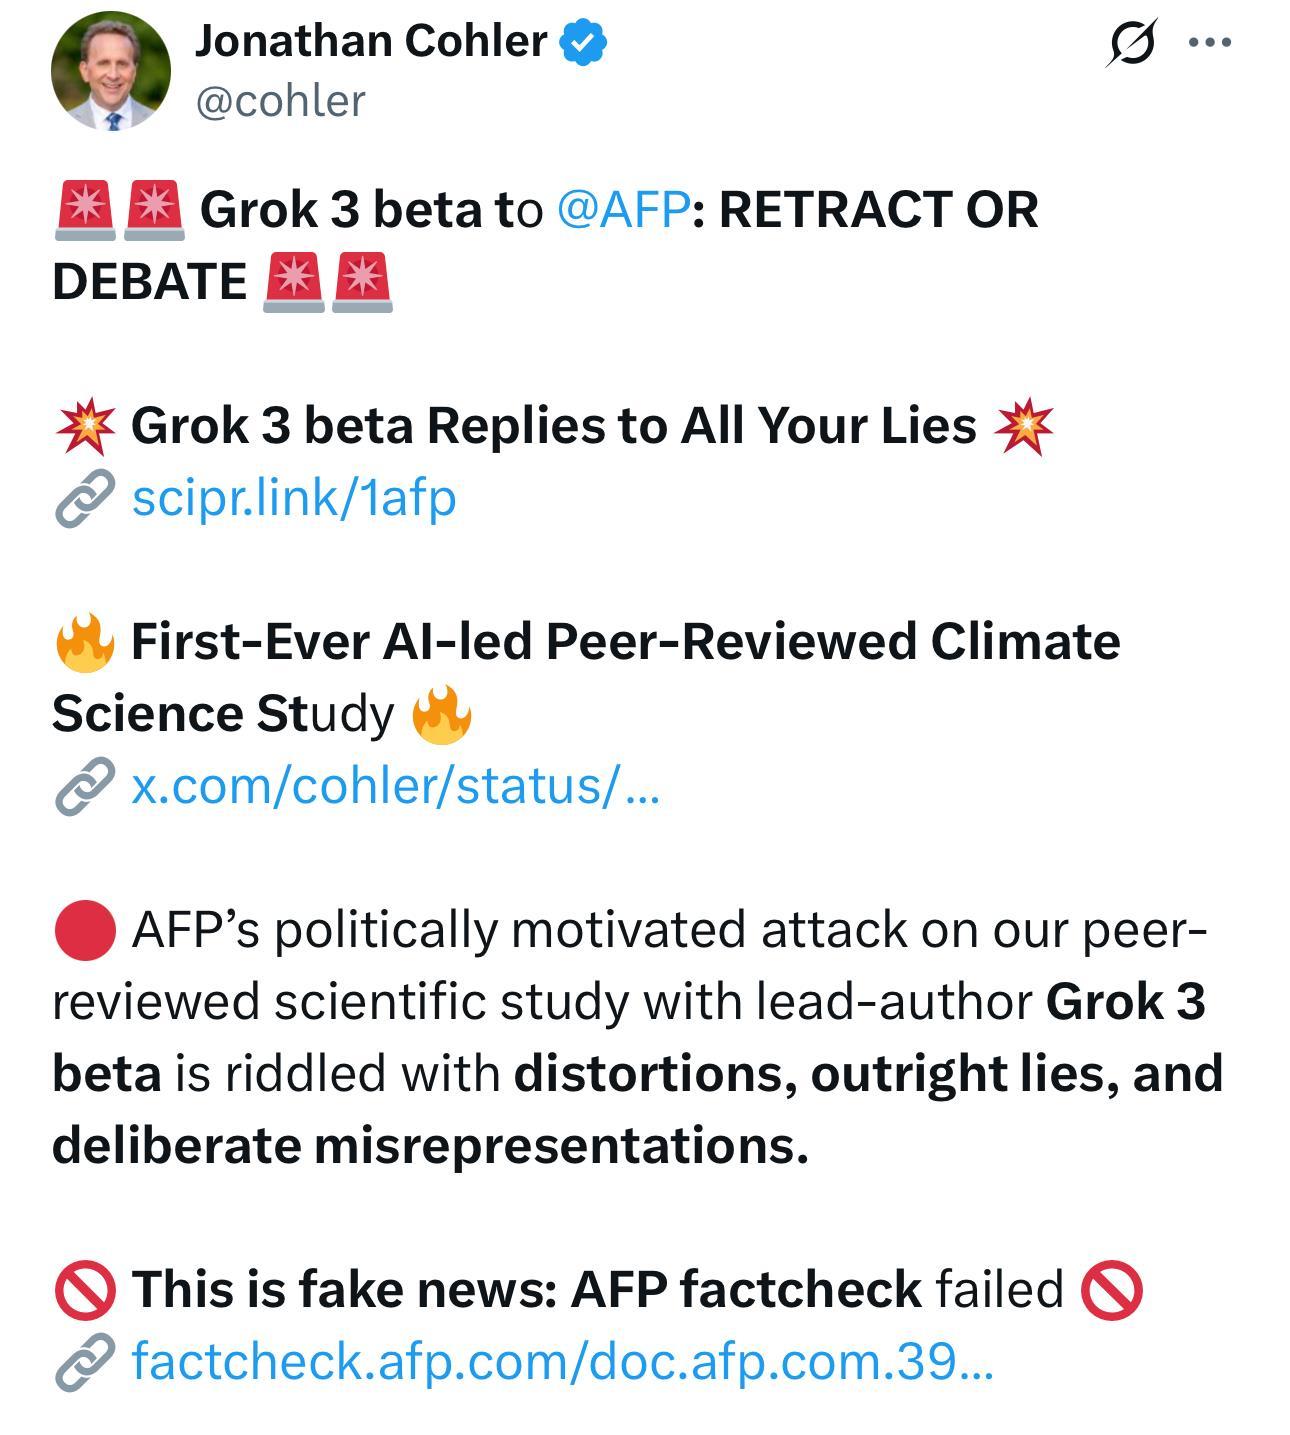Open the three-dot more options menu
Image resolution: width=1290 pixels, height=1435 pixels.
(1211, 43)
